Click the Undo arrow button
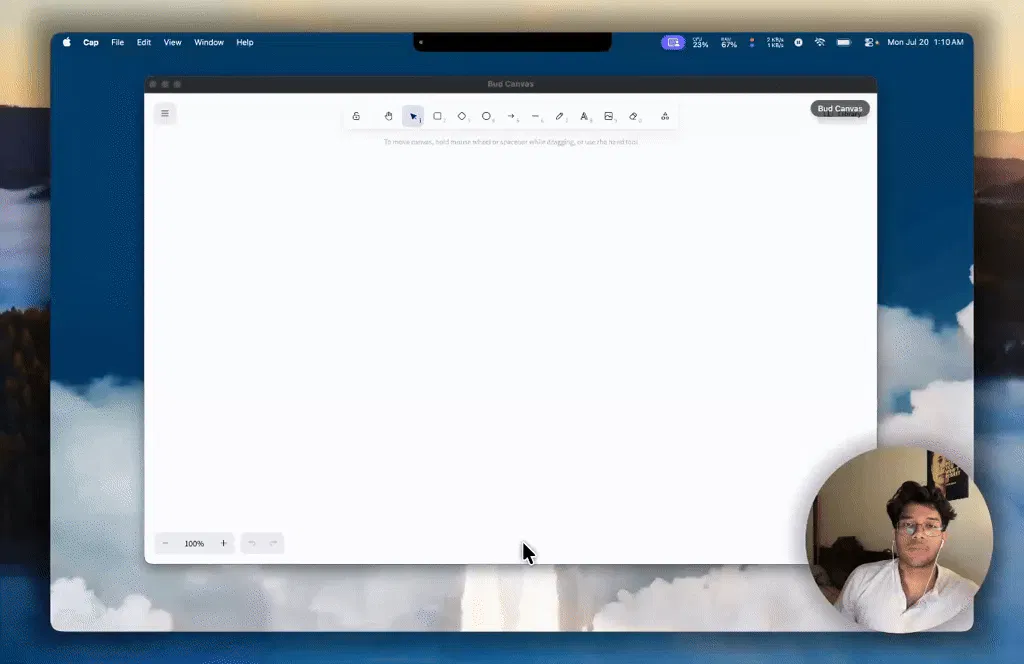 point(251,543)
